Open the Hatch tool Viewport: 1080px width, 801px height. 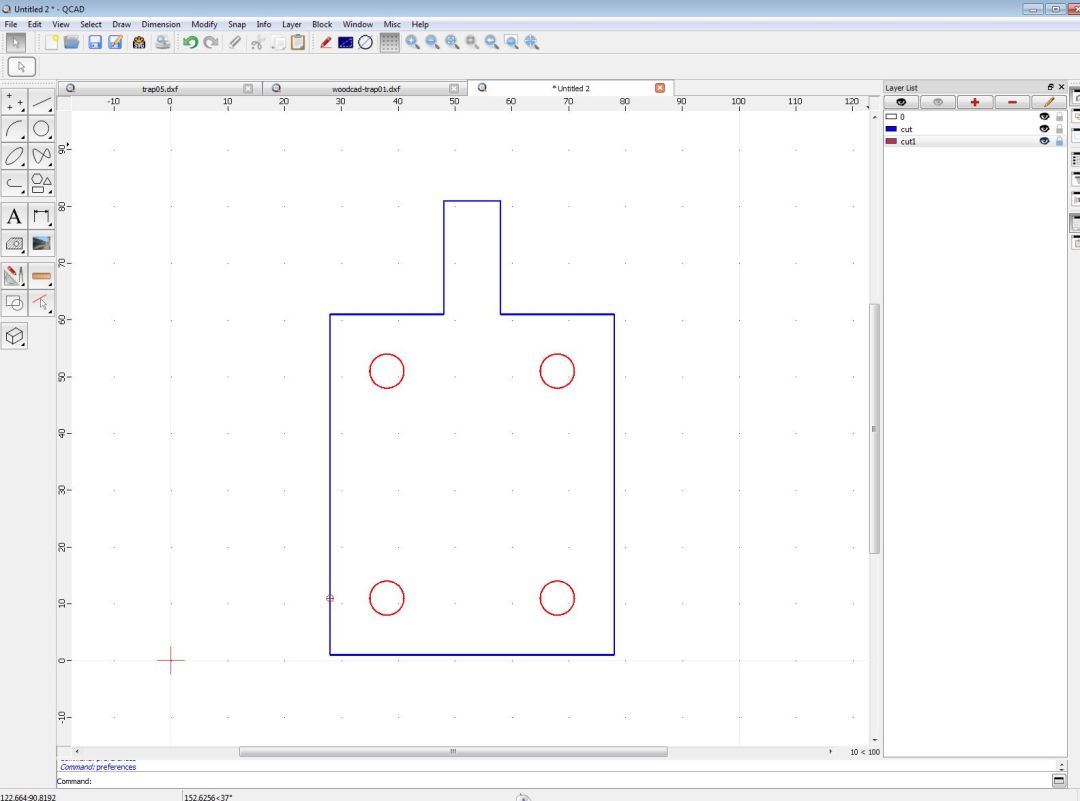(x=14, y=243)
